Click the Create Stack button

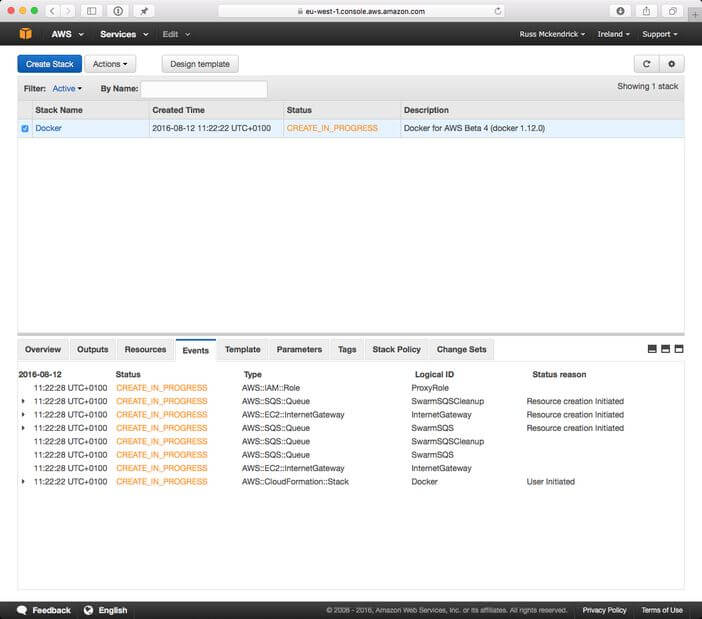[x=50, y=64]
